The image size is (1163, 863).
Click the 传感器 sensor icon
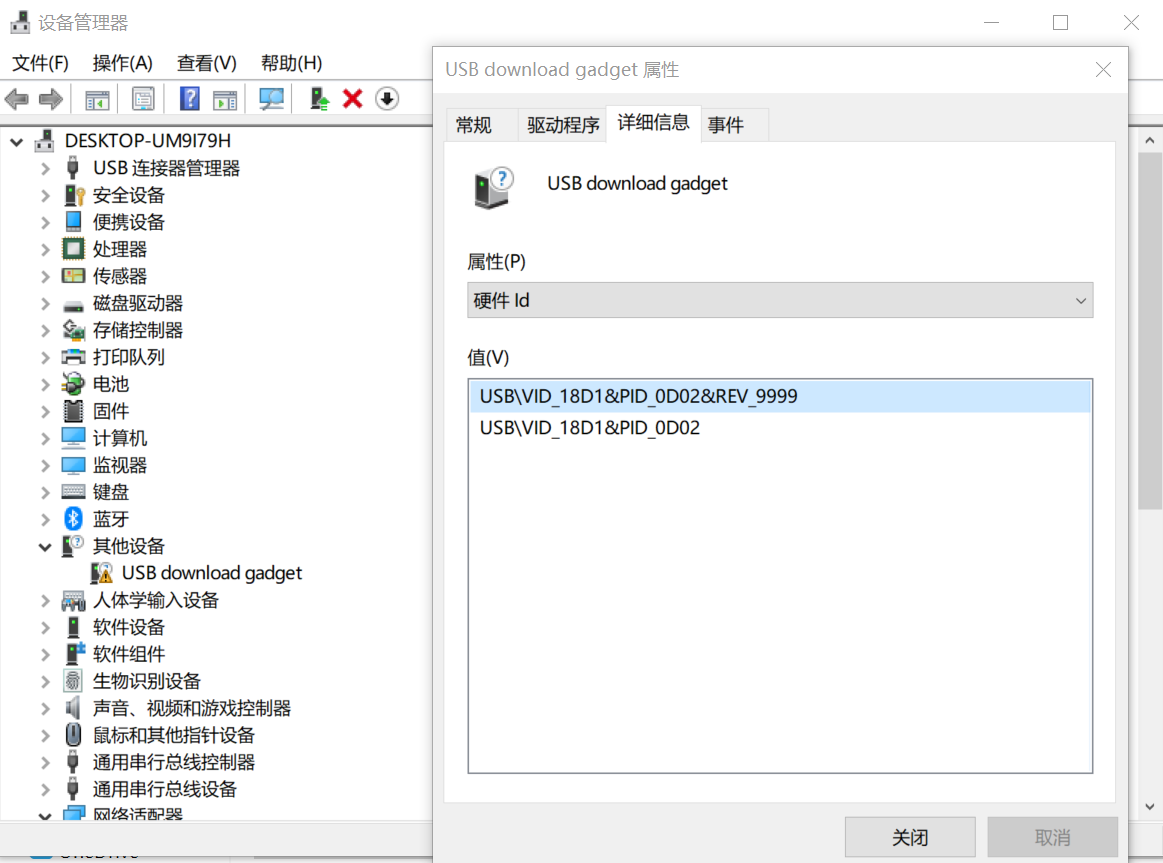73,276
